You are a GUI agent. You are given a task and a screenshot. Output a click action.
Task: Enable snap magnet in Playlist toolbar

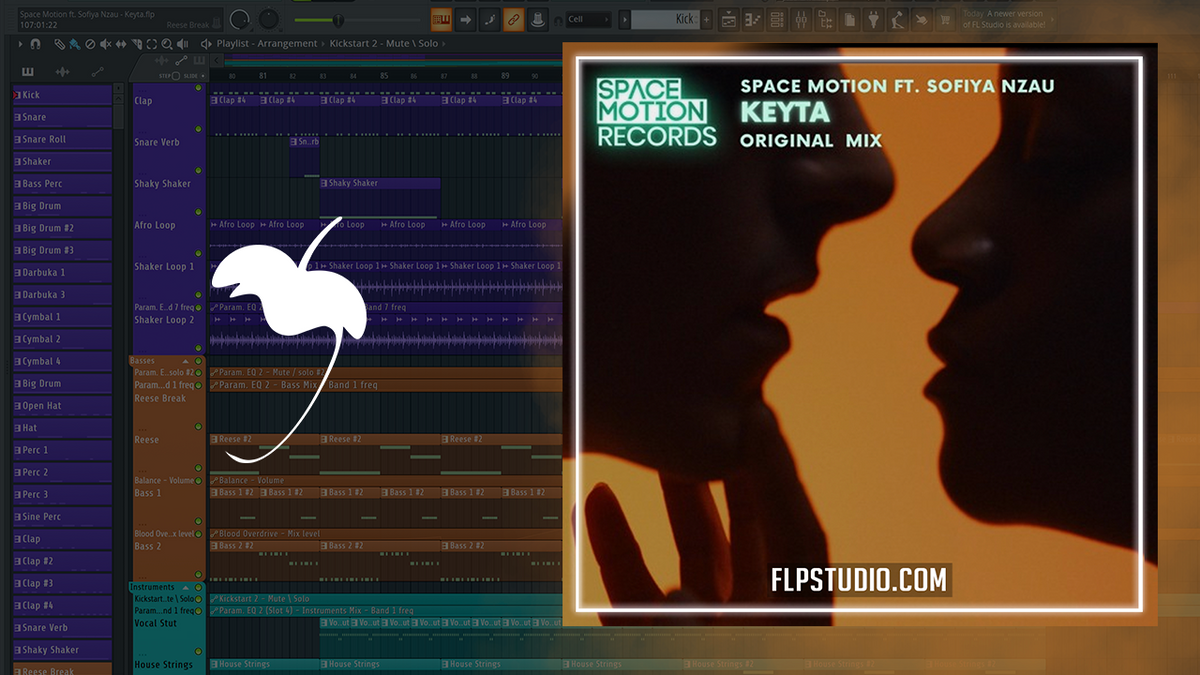coord(36,44)
